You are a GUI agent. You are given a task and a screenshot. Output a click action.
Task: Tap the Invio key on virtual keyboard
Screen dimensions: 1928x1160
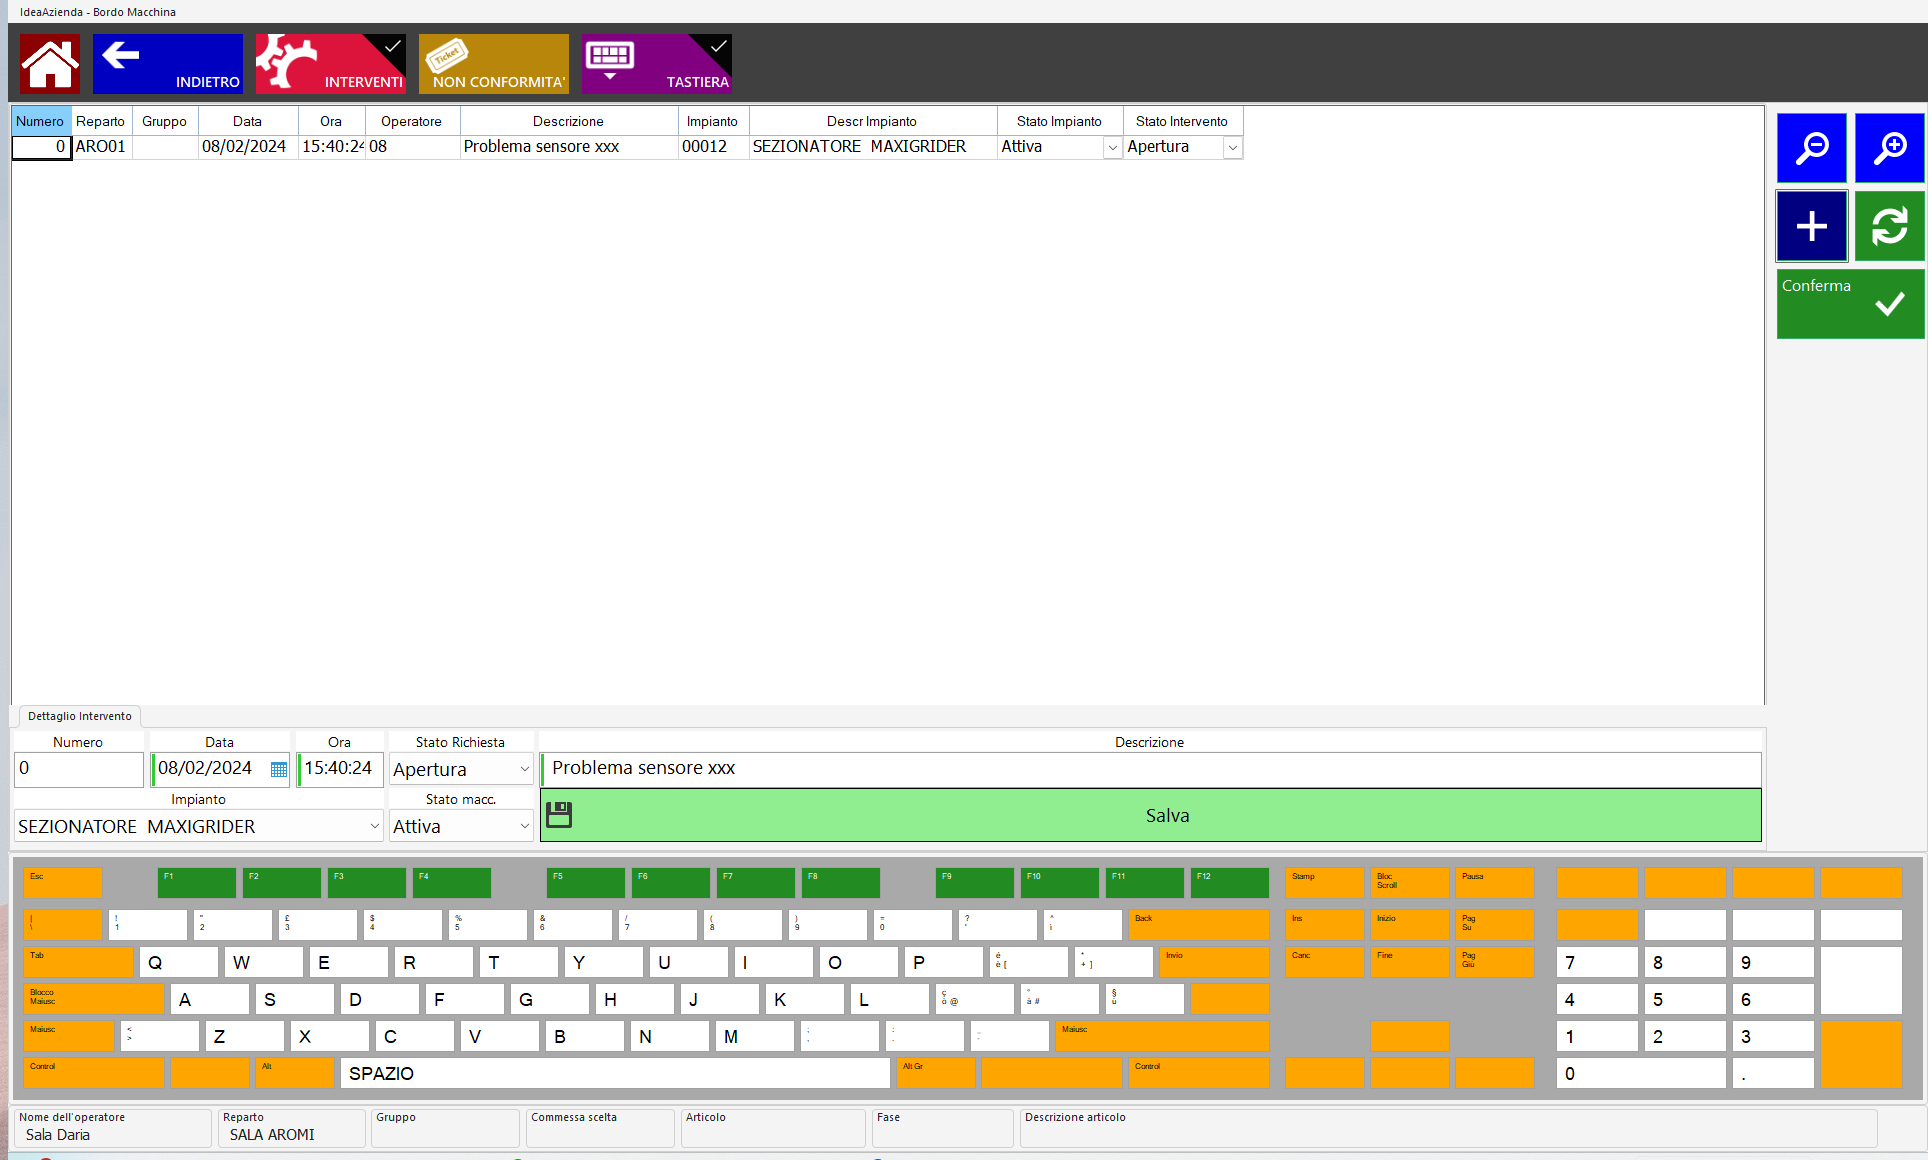pyautogui.click(x=1214, y=962)
